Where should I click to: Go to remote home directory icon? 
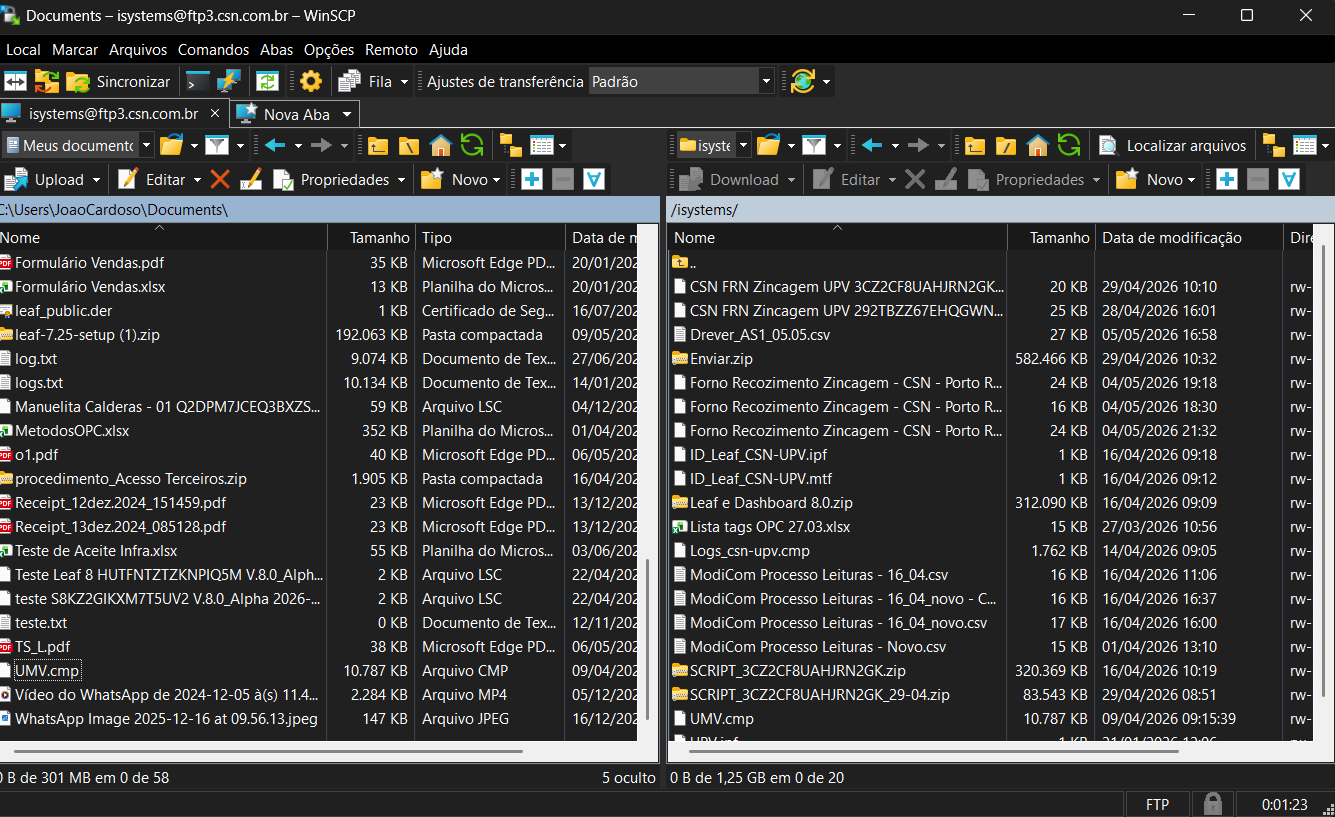click(x=1037, y=146)
